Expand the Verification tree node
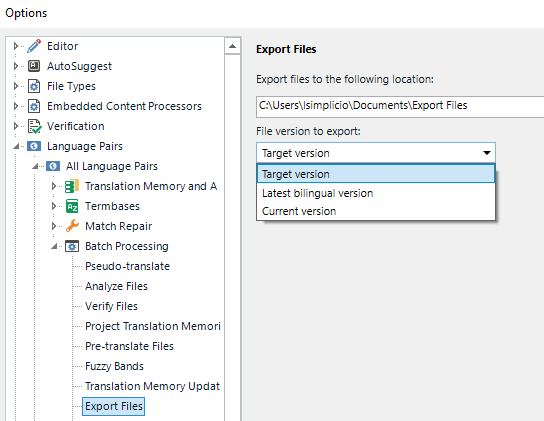The width and height of the screenshot is (544, 421). click(x=15, y=126)
